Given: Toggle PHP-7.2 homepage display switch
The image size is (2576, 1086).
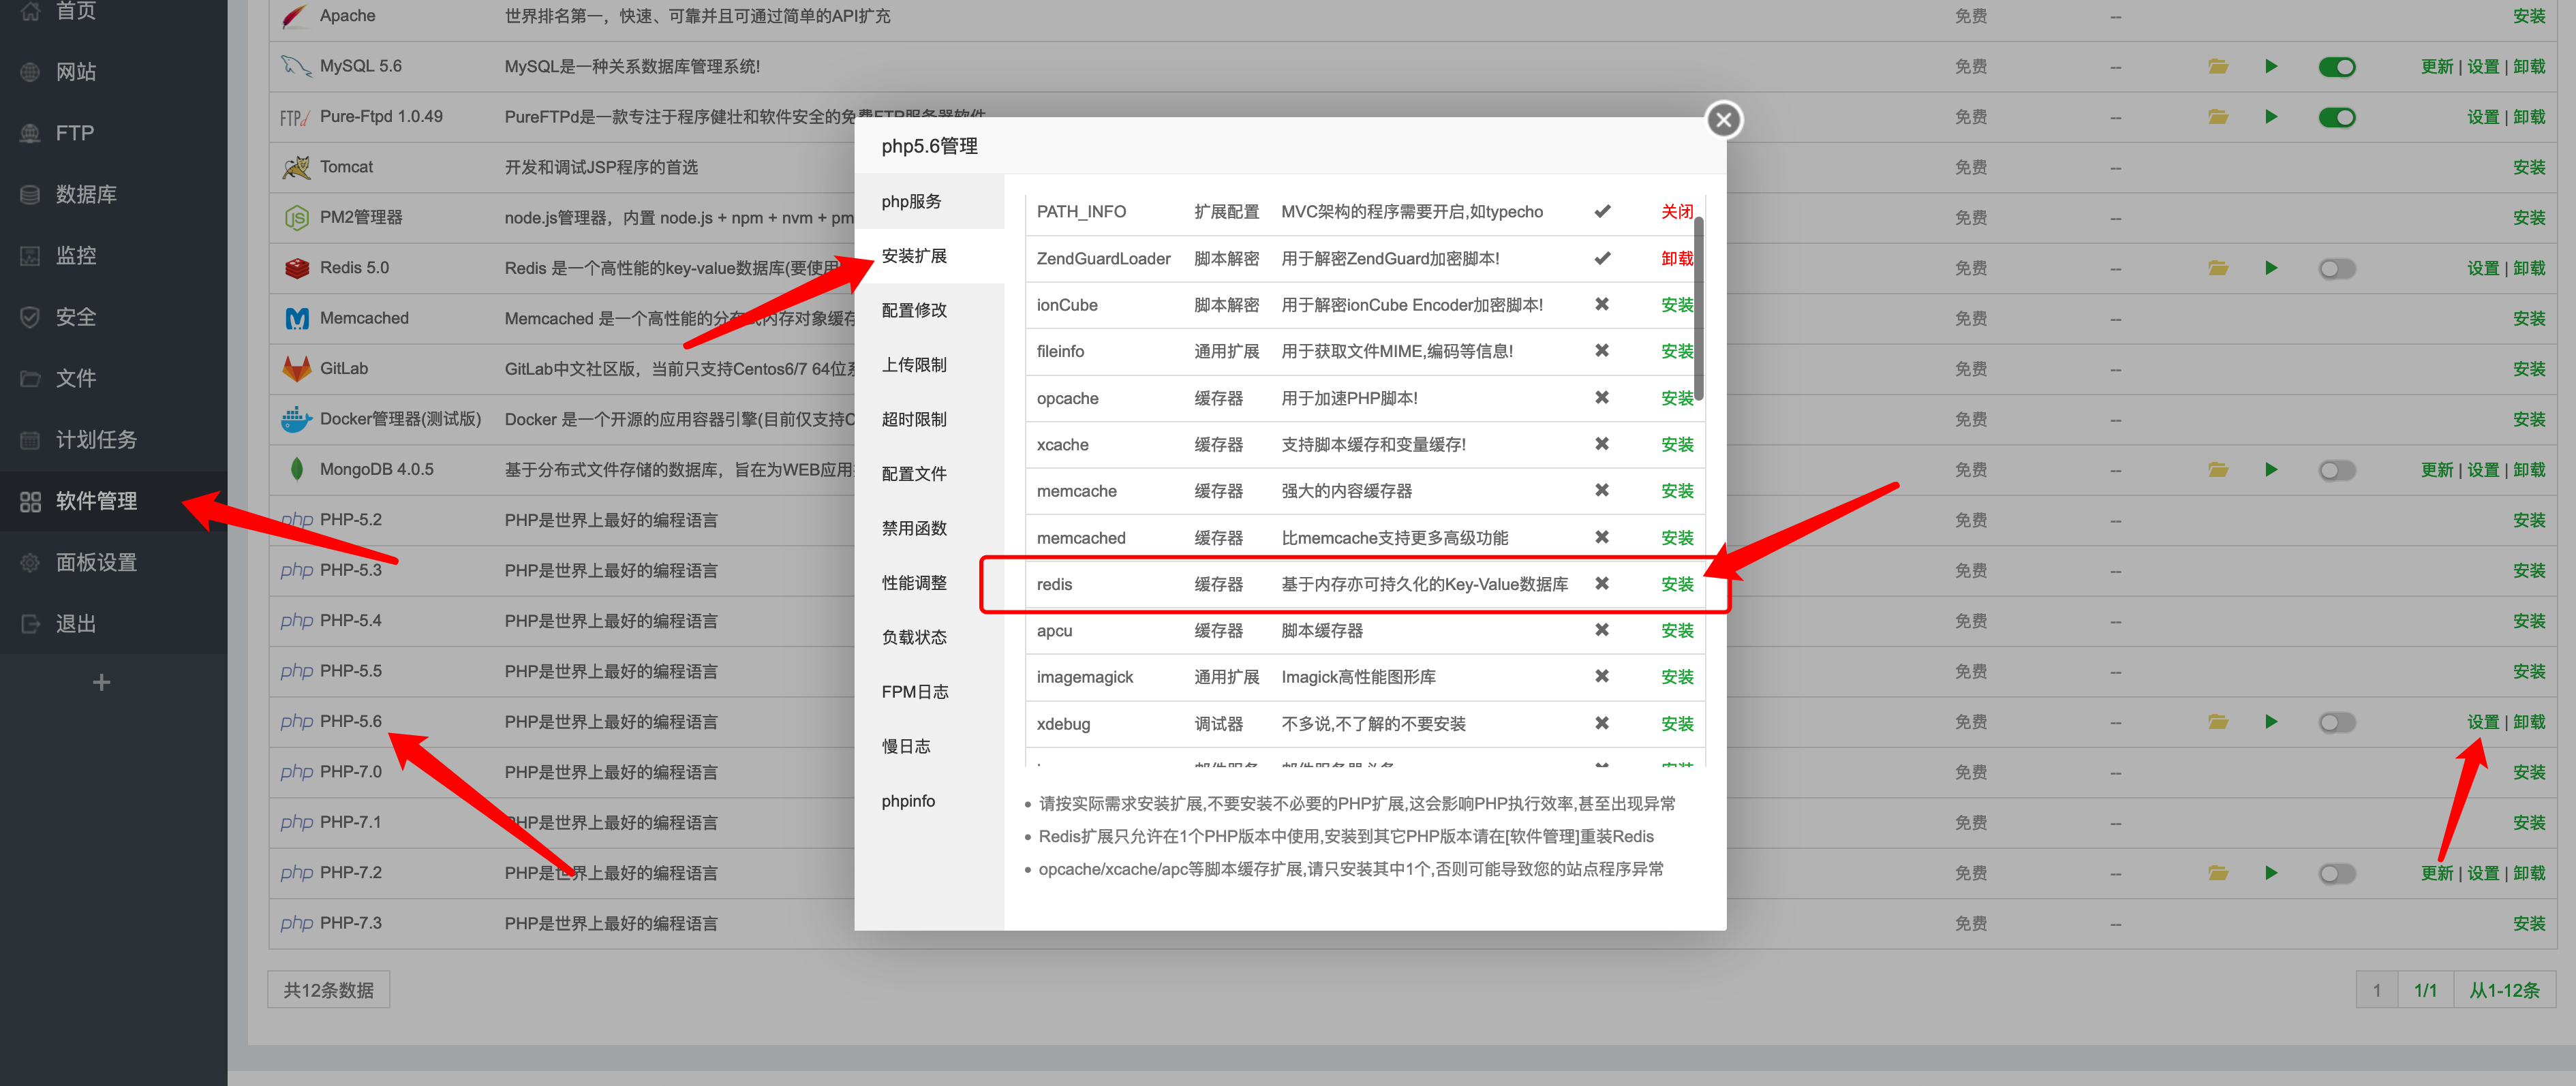Looking at the screenshot, I should coord(2336,873).
